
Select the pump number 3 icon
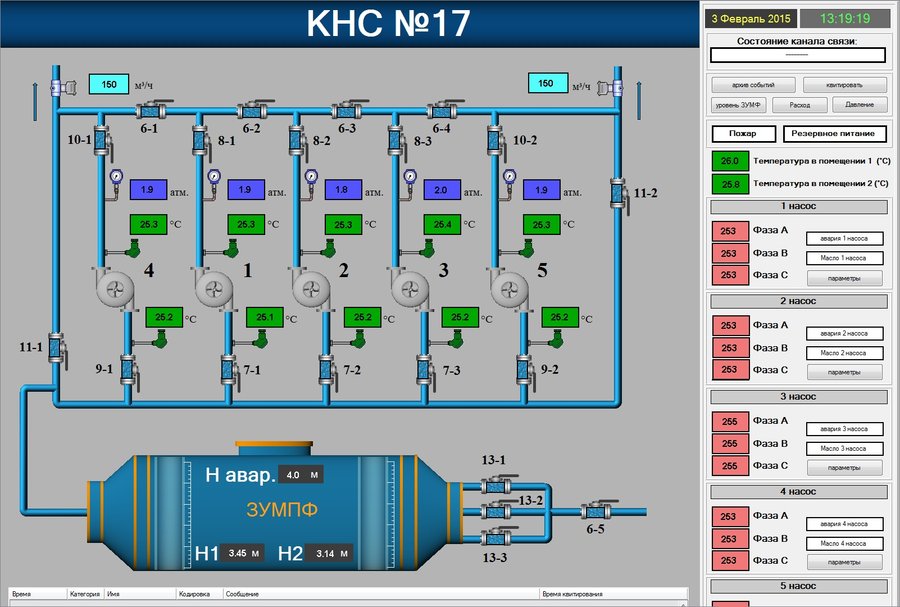click(410, 290)
